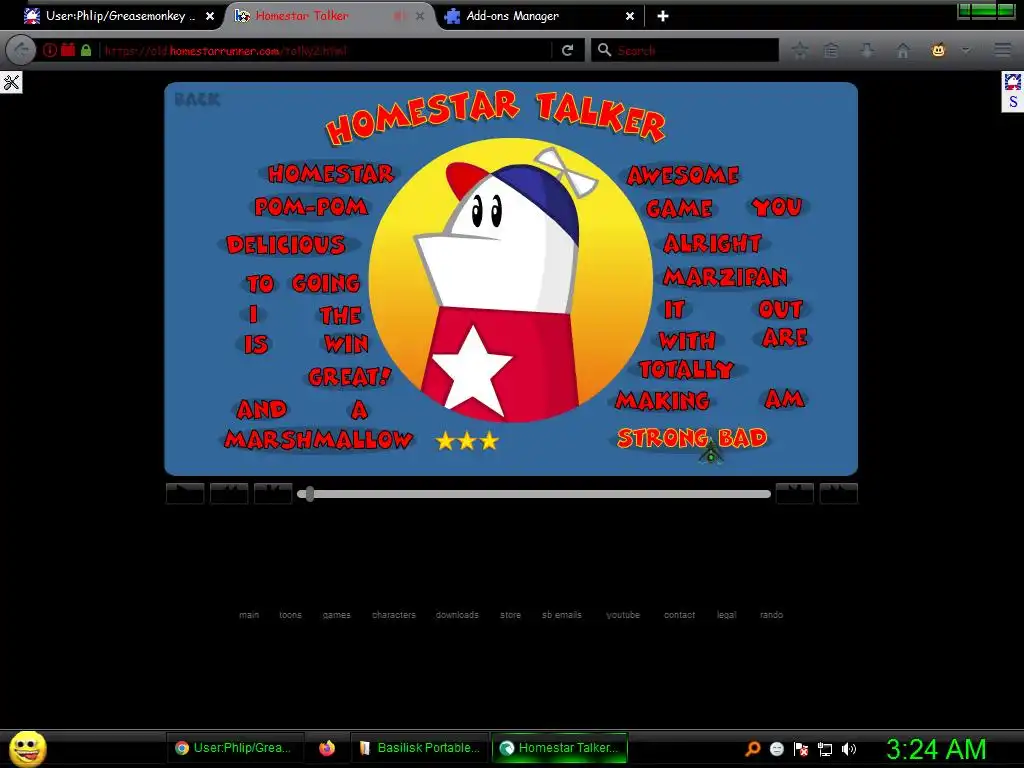Open the toons footer link
This screenshot has height=768, width=1024.
[x=291, y=615]
